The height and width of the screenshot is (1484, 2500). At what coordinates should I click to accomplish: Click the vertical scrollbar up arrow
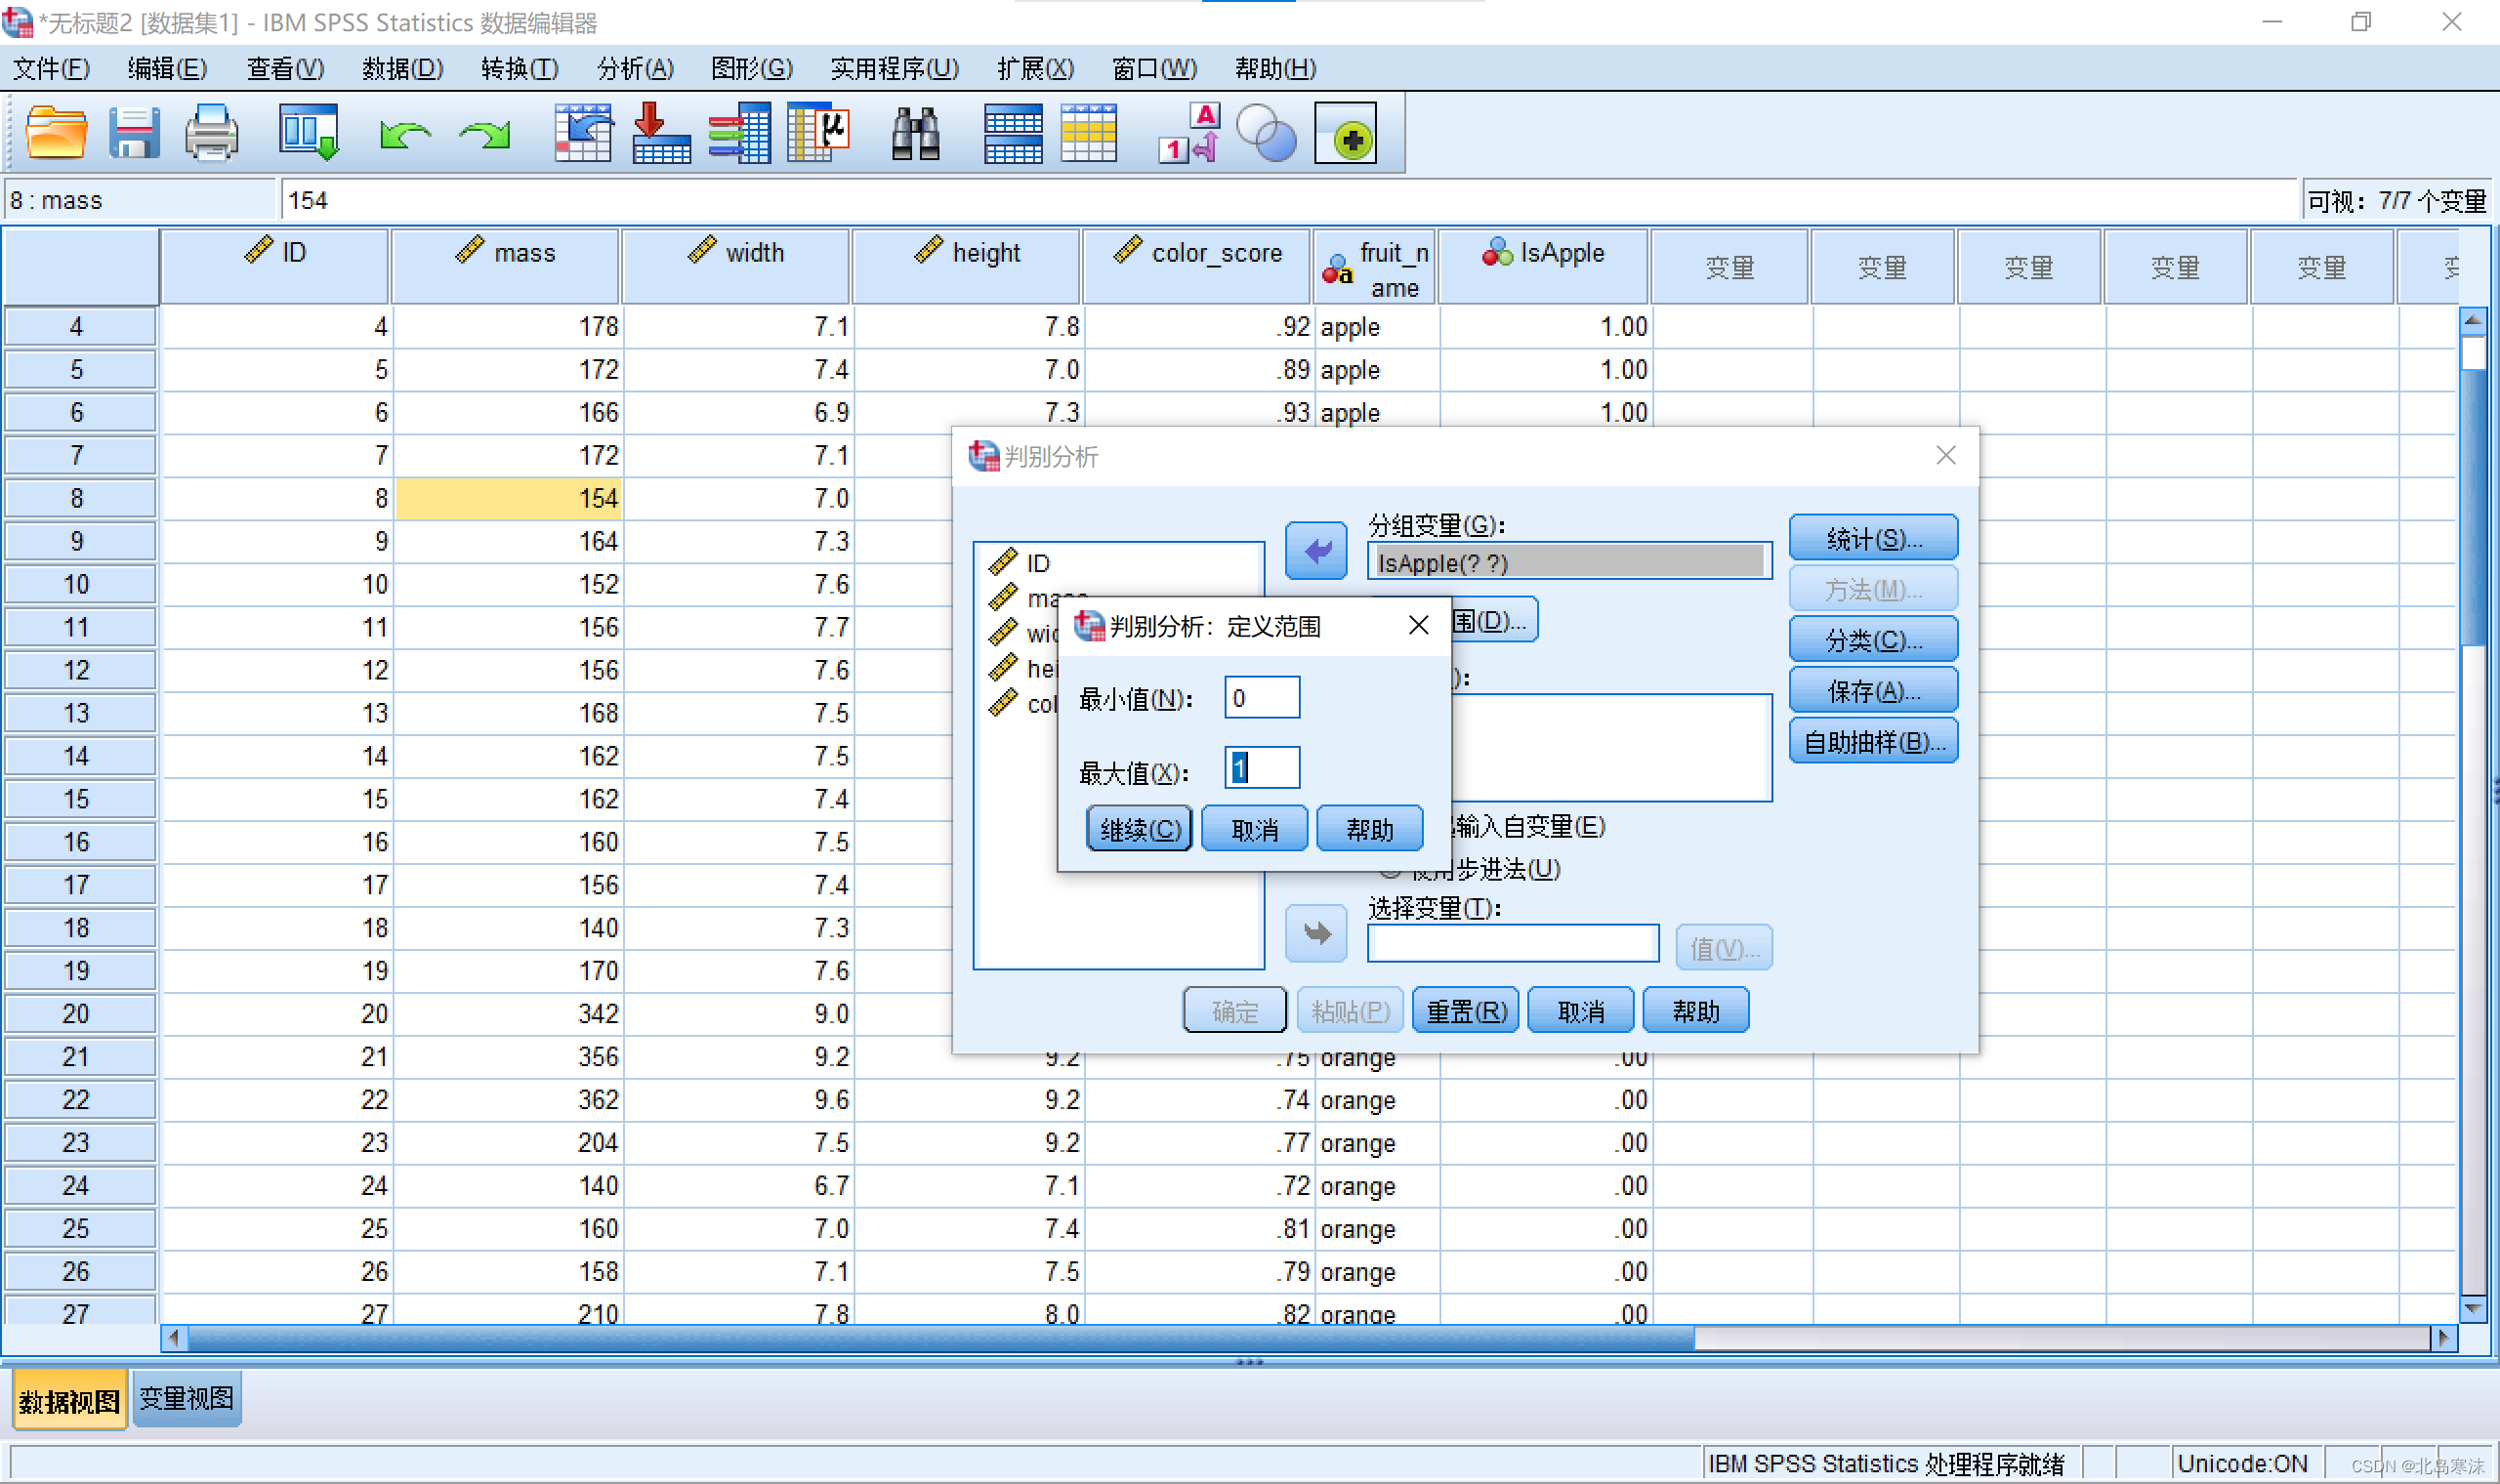click(2472, 321)
